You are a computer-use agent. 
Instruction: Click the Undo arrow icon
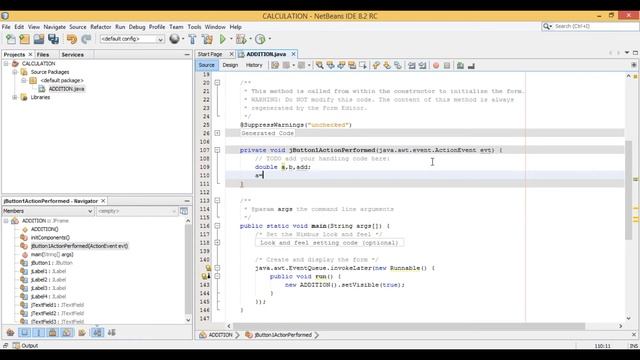click(72, 39)
